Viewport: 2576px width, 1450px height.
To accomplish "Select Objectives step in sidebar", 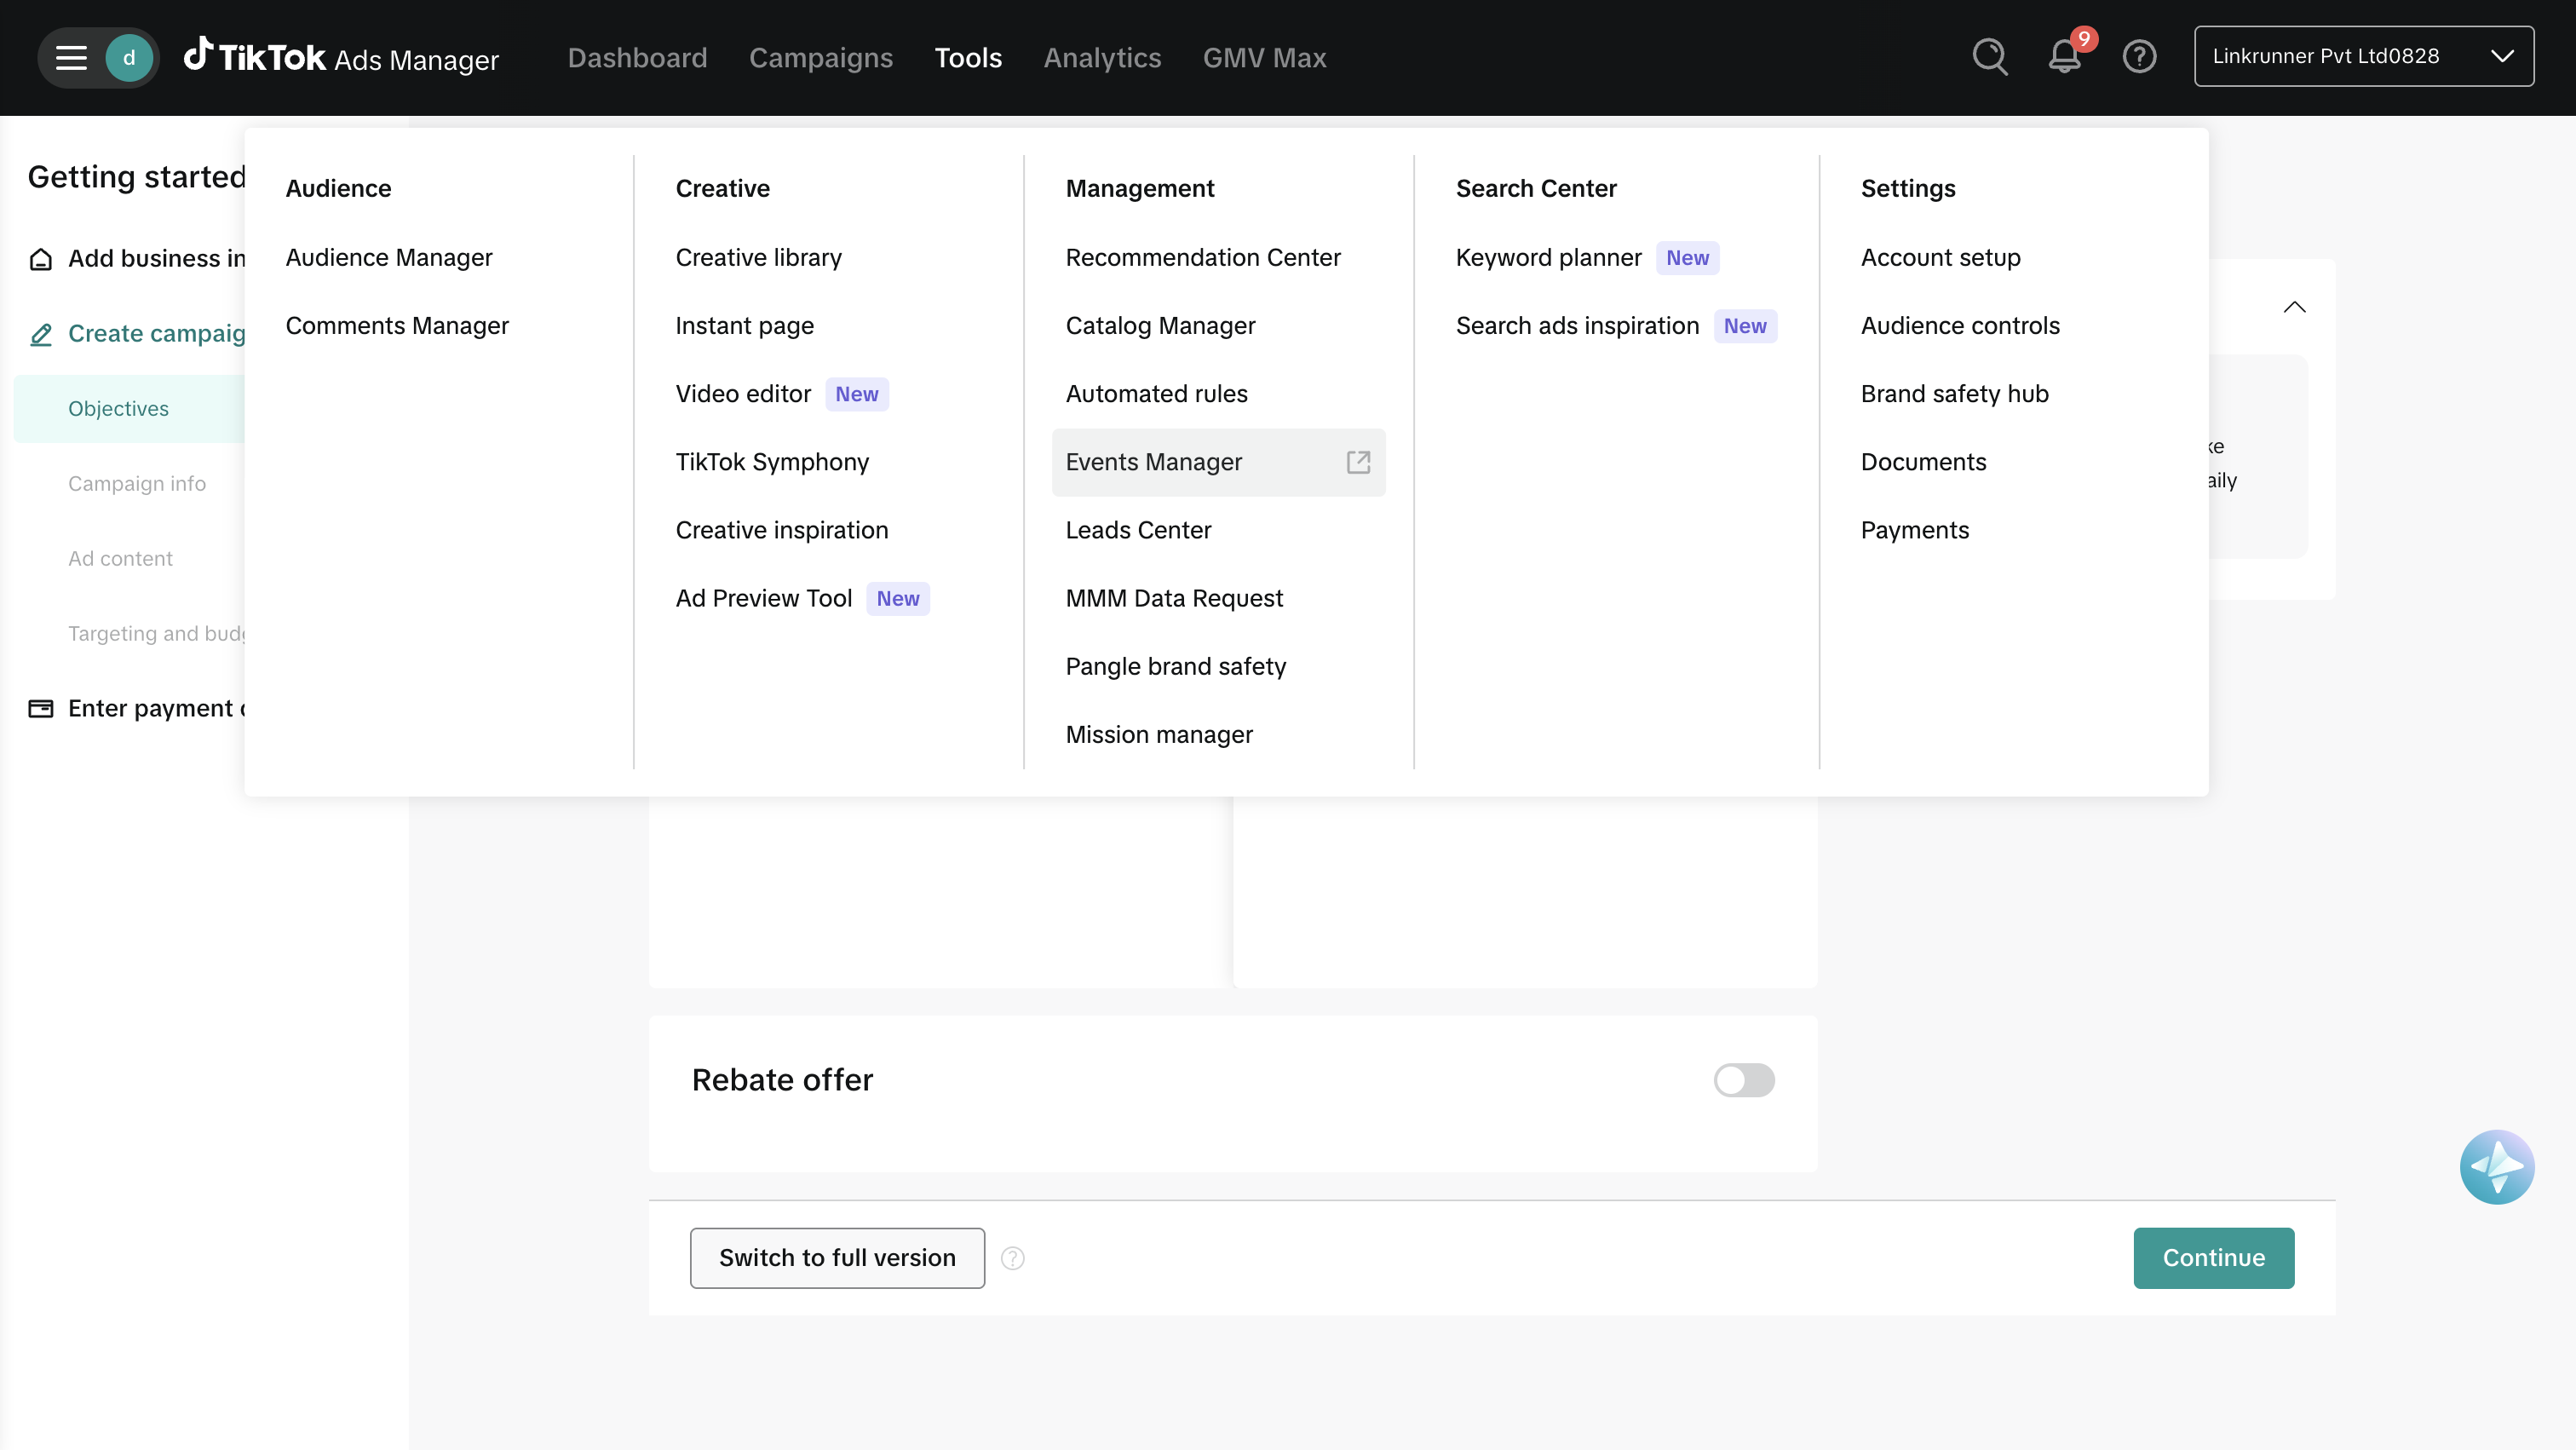I will coord(129,409).
